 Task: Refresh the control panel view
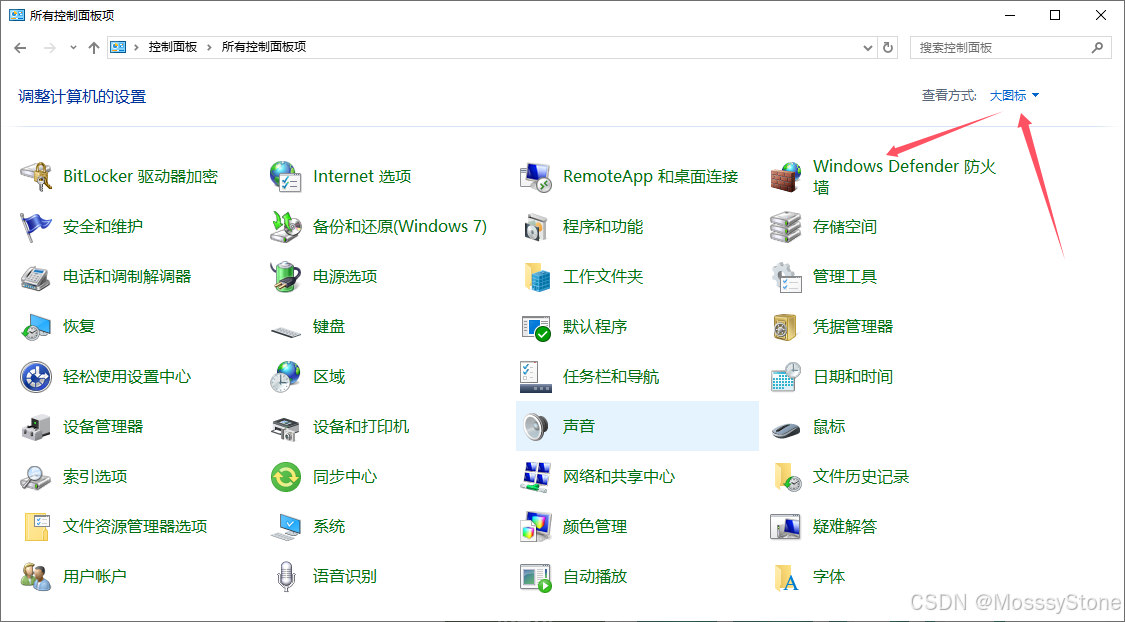[888, 47]
